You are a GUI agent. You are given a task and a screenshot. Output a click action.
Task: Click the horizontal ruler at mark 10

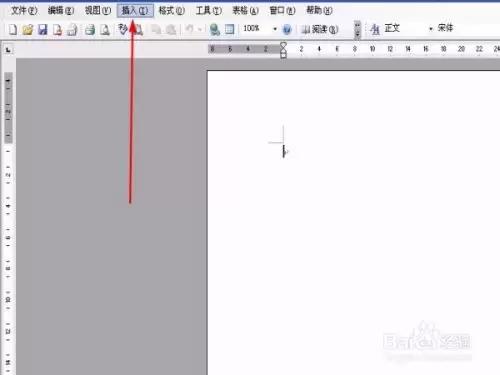pos(372,49)
